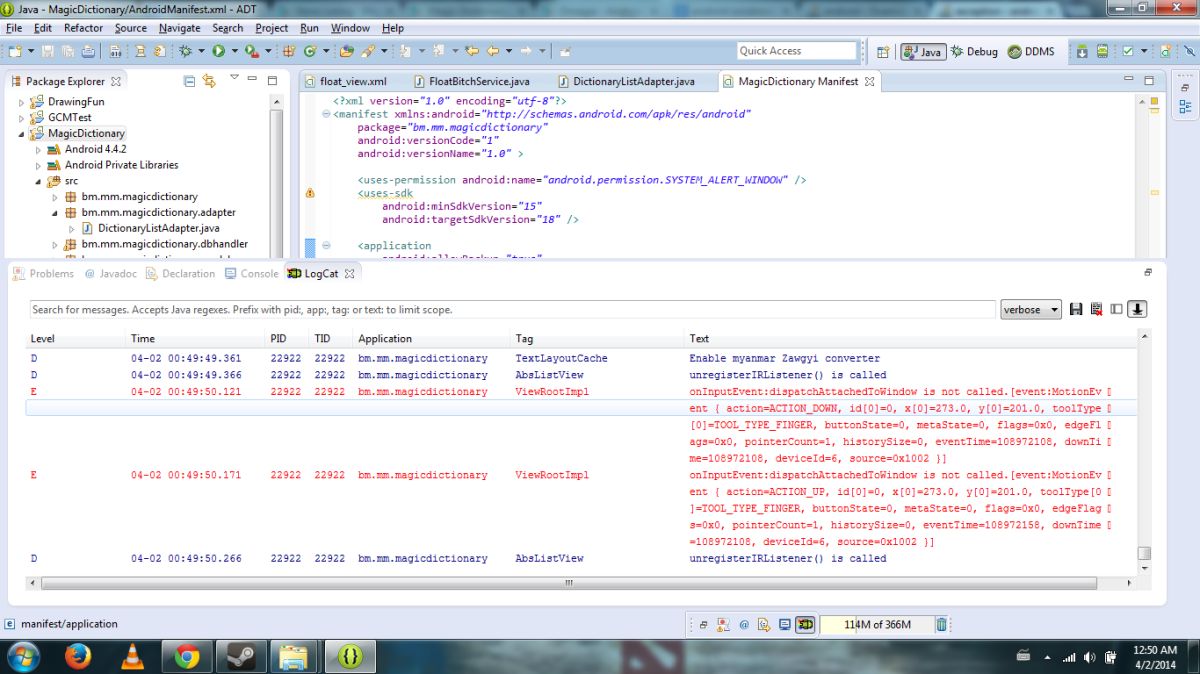Click Collapse All in Package Explorer

[x=189, y=81]
